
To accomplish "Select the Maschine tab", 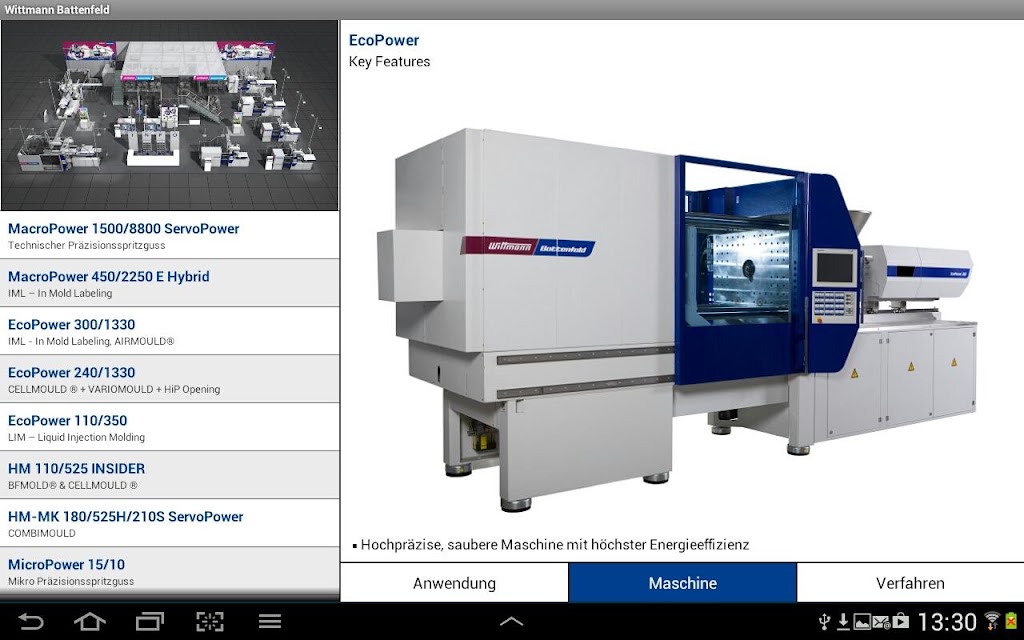I will tap(682, 583).
